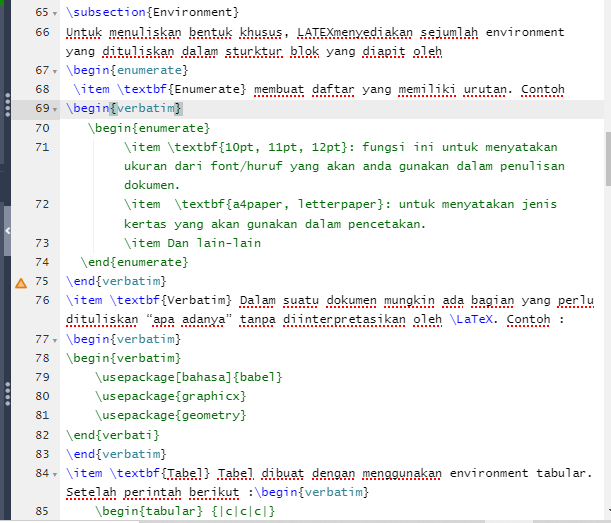Select line number 79 in the gutter
This screenshot has height=523, width=611.
point(42,377)
